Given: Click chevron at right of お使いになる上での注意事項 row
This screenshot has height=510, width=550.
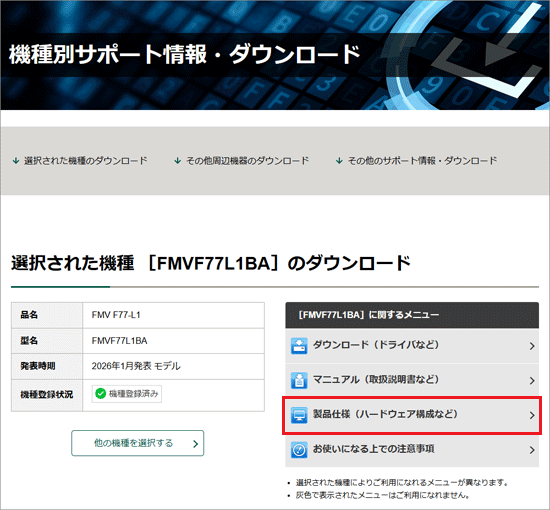Looking at the screenshot, I should (532, 450).
